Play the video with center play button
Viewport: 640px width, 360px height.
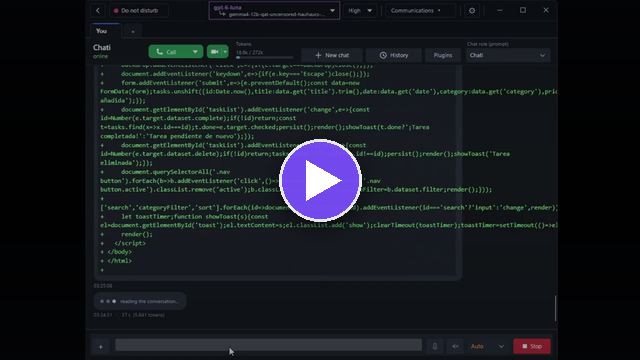(x=320, y=180)
